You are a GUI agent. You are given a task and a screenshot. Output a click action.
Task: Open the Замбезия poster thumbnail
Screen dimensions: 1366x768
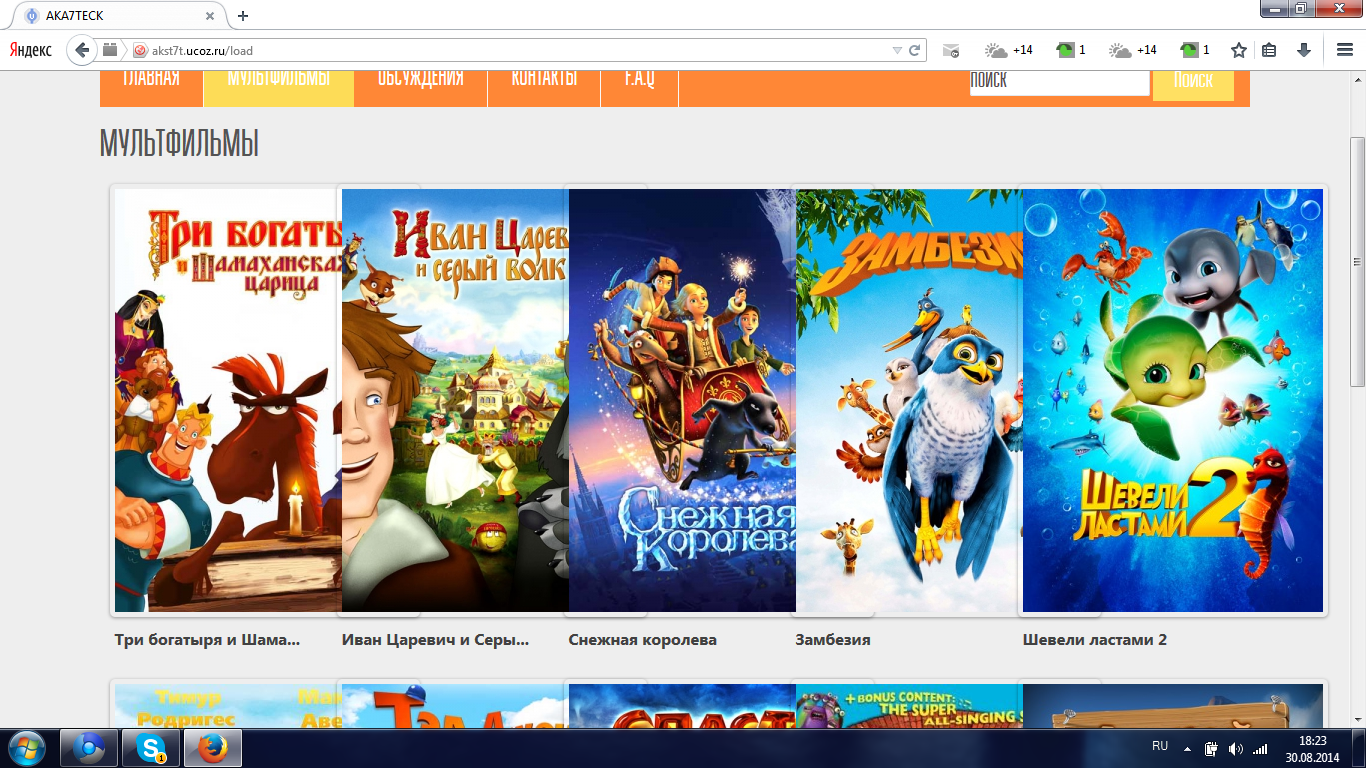(x=909, y=400)
